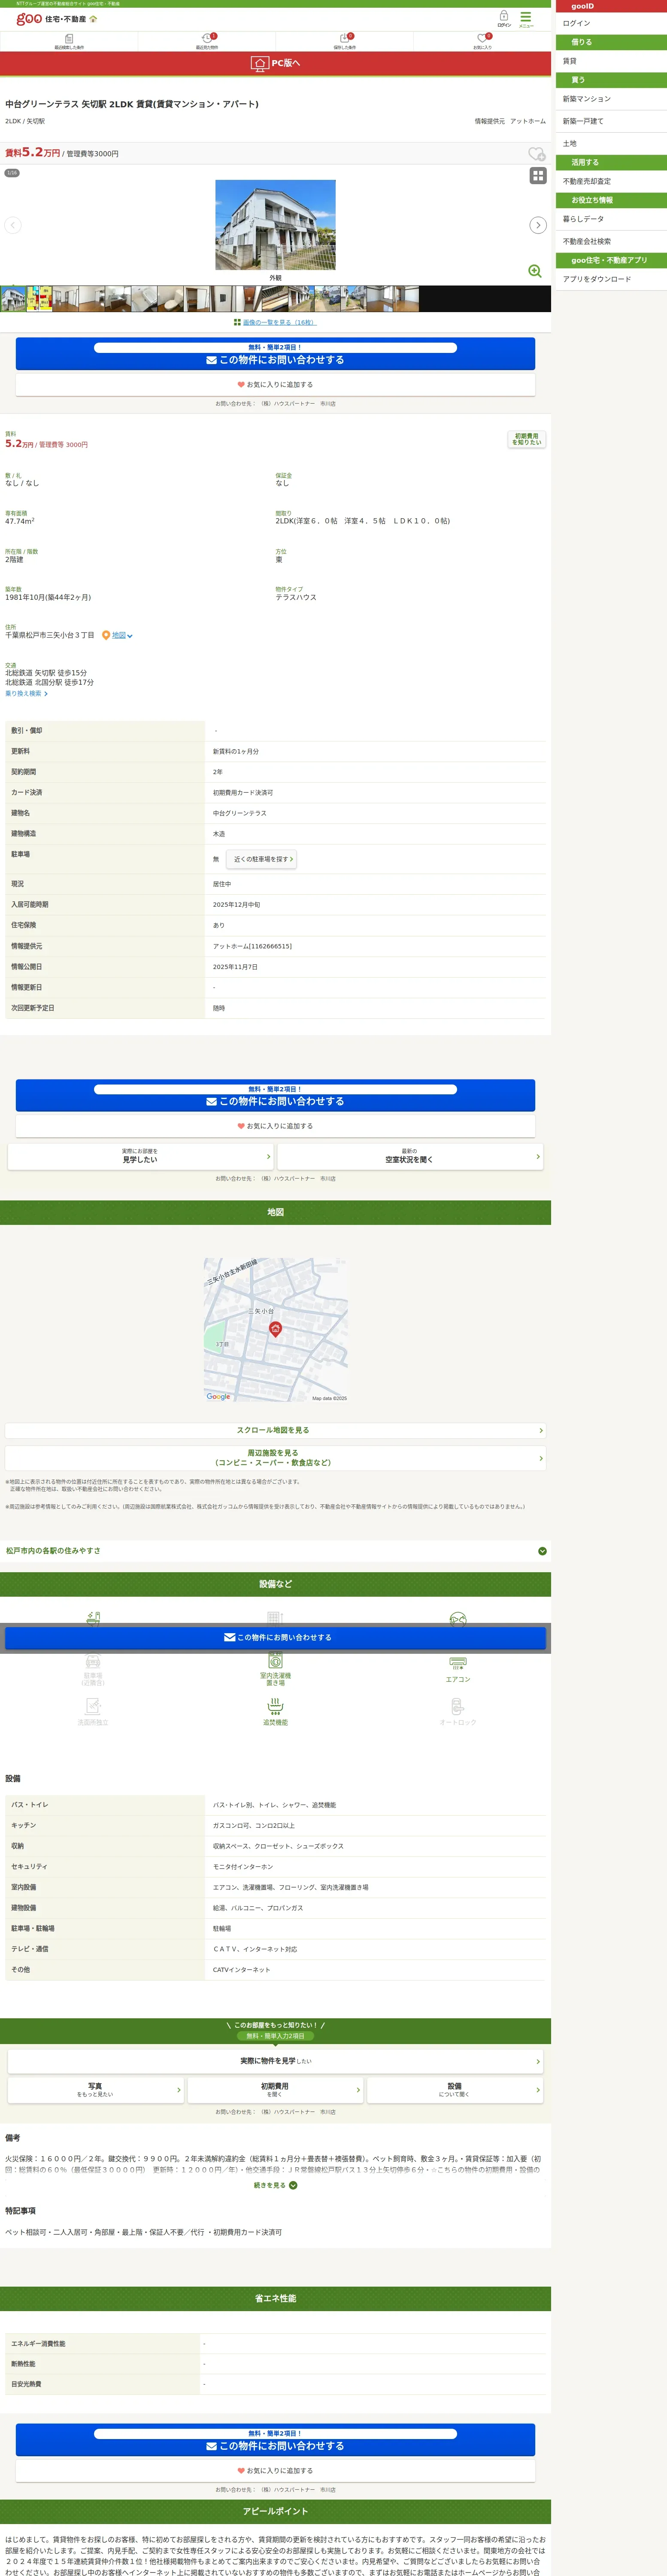Open スクロール地図を見る
The height and width of the screenshot is (2576, 667).
coord(276,1431)
